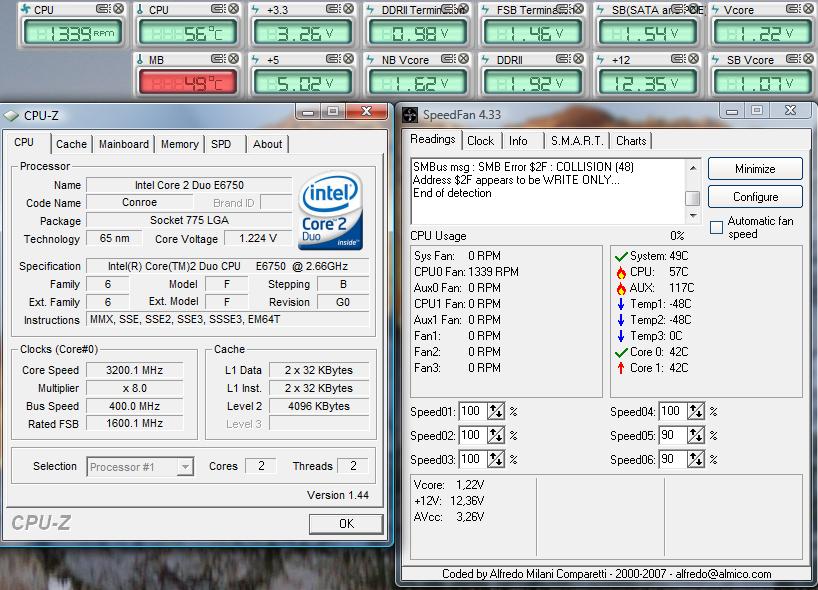Close the MB temperature gadget
The height and width of the screenshot is (590, 818).
[234, 58]
